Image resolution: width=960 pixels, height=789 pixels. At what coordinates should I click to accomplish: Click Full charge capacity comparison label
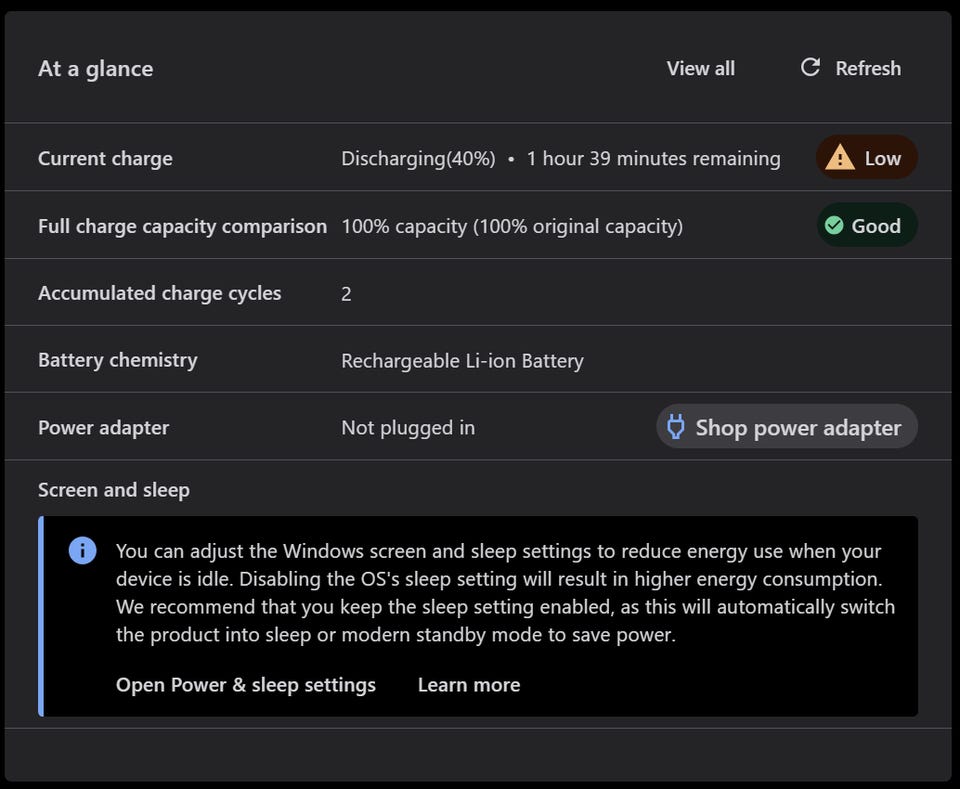tap(182, 226)
